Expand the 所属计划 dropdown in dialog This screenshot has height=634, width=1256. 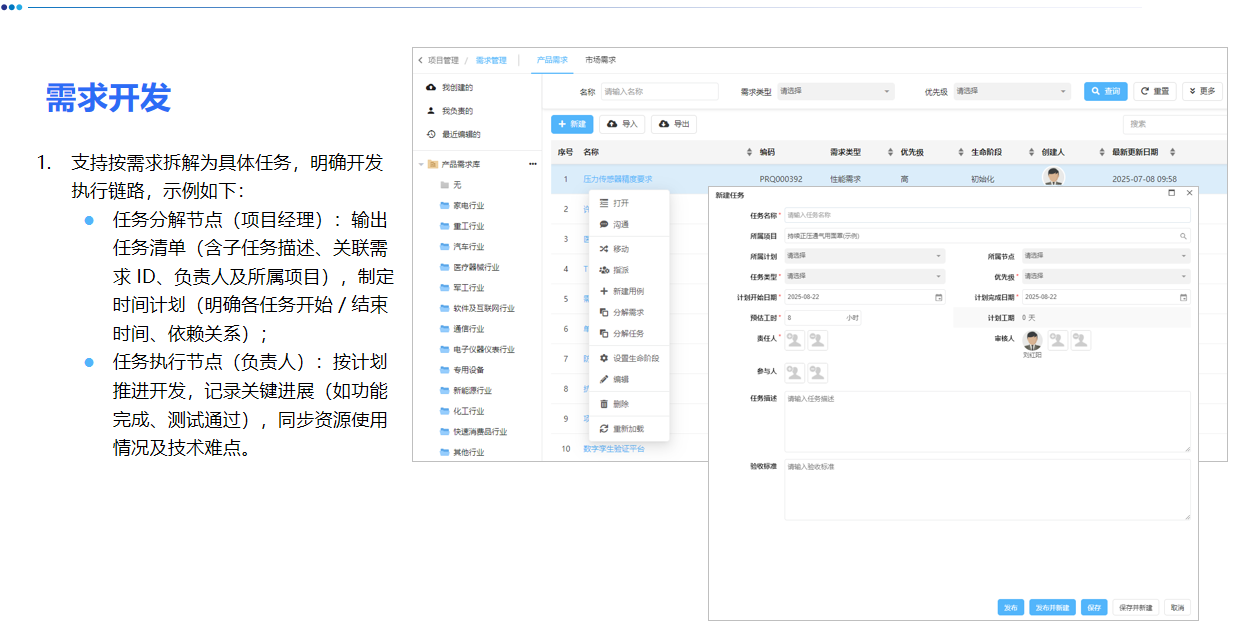pyautogui.click(x=864, y=255)
